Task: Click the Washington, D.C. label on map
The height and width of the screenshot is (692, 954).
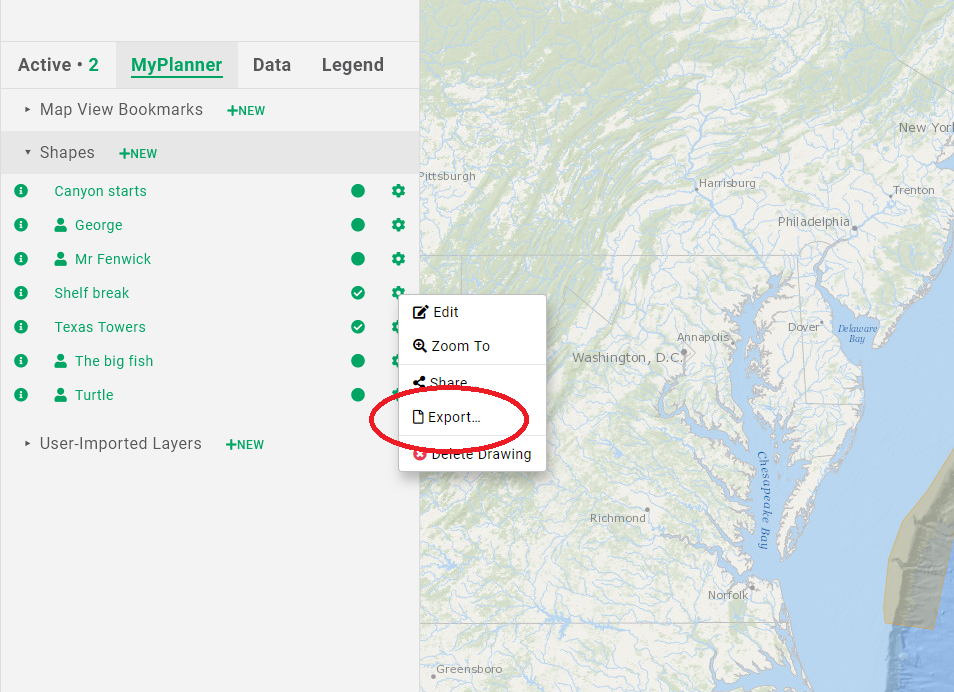Action: pyautogui.click(x=626, y=358)
